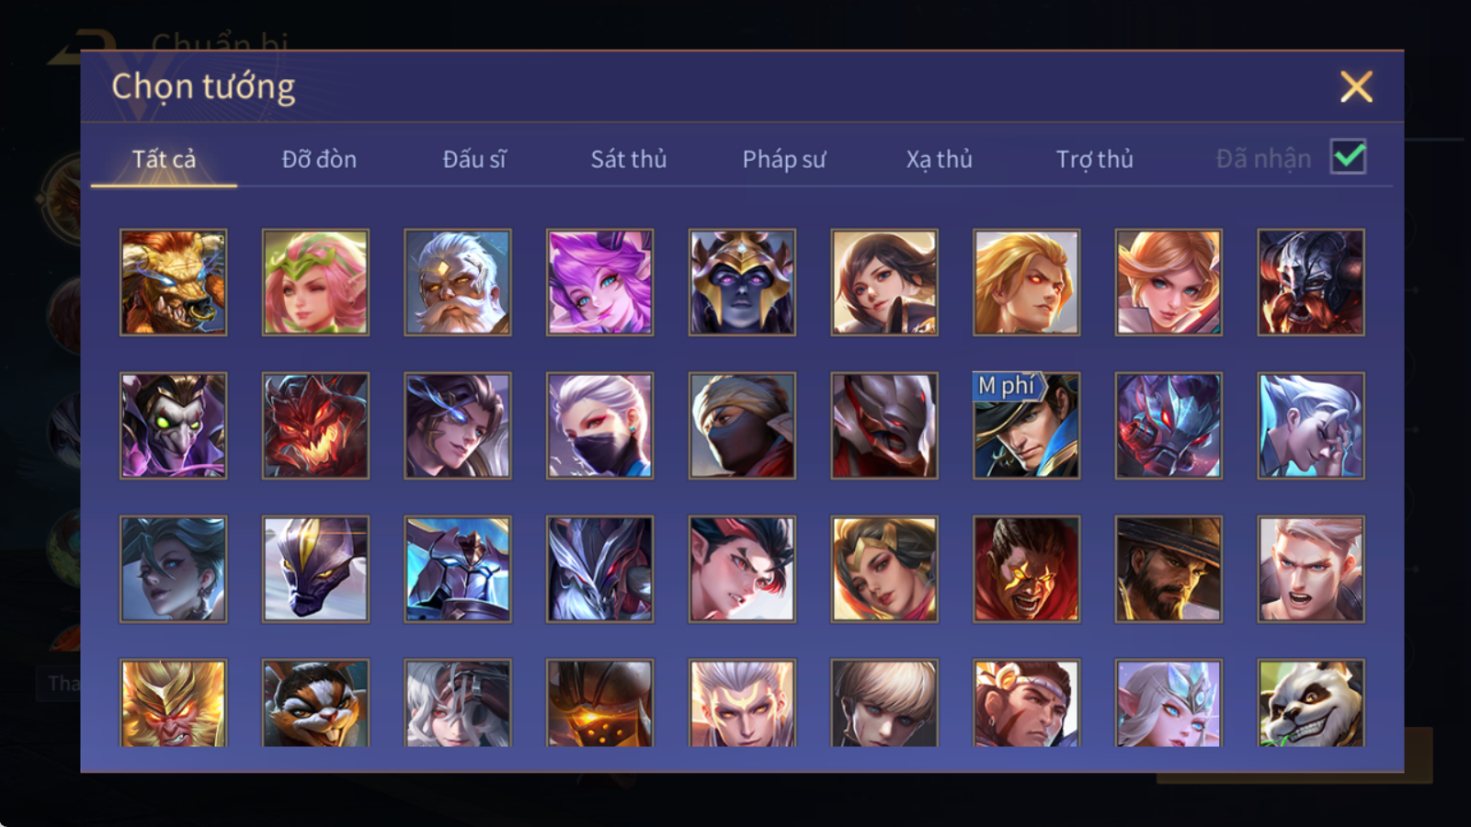The width and height of the screenshot is (1471, 827).
Task: Choose the white-bearded old man hero
Action: (x=457, y=282)
